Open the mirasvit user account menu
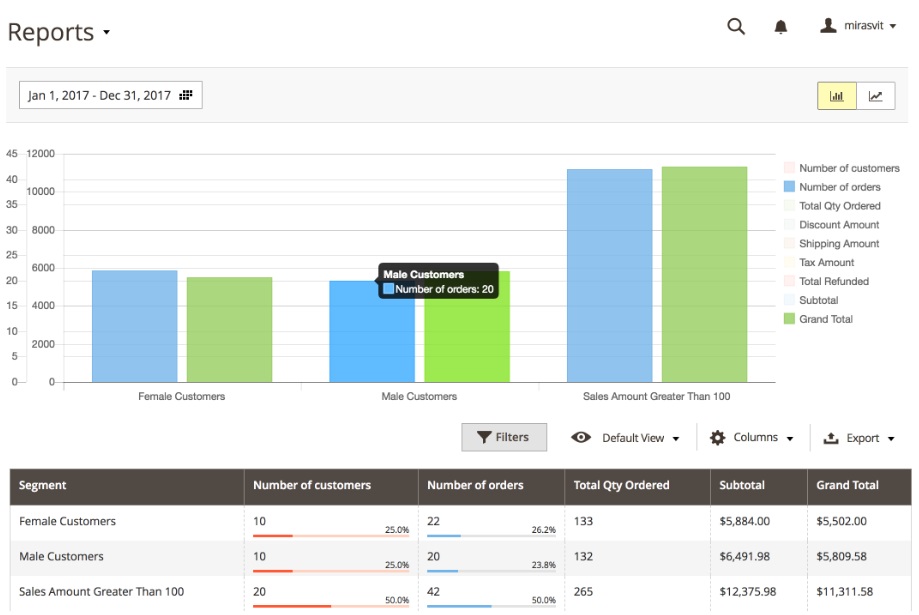This screenshot has width=919, height=615. coord(866,27)
